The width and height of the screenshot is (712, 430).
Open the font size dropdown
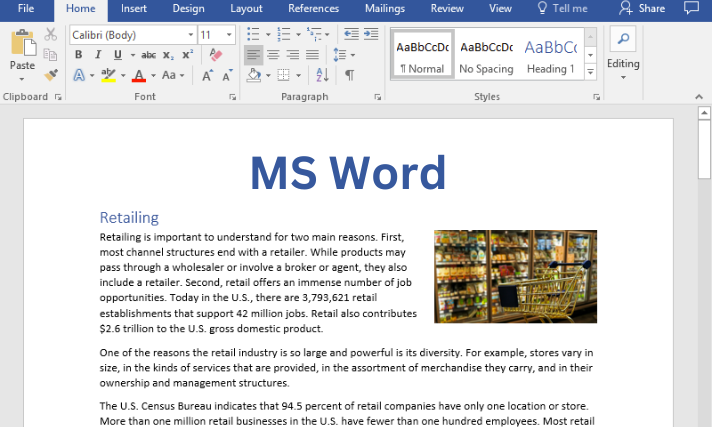230,35
